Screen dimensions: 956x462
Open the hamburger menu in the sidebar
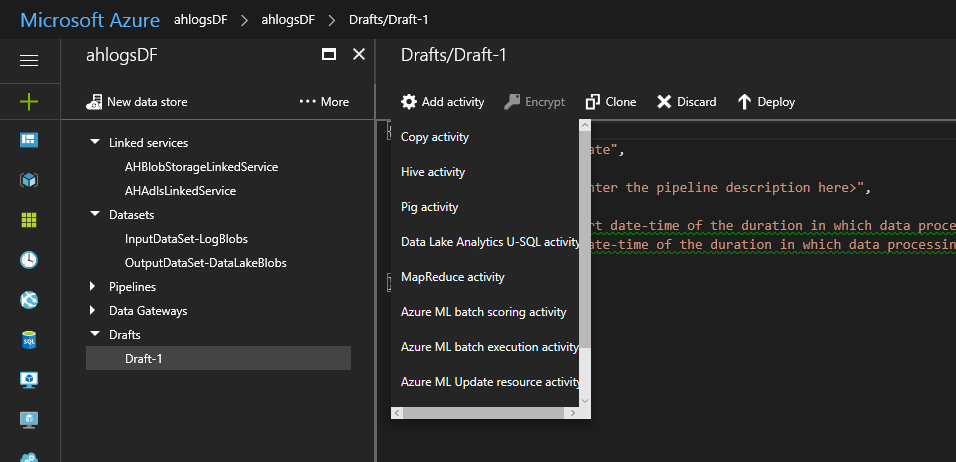[29, 61]
